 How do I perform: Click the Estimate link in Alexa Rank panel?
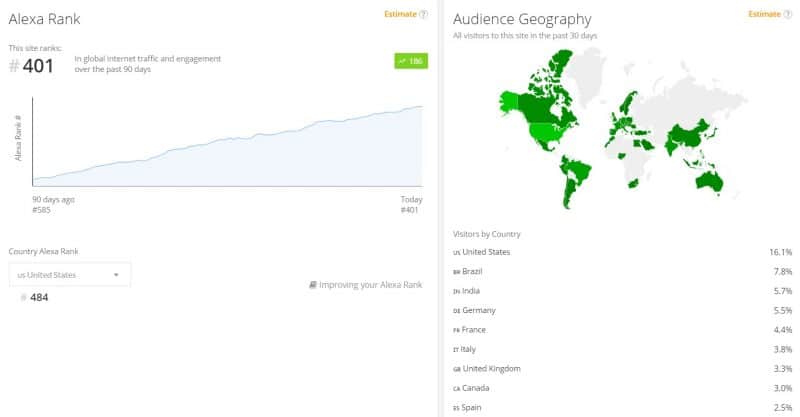click(x=400, y=15)
